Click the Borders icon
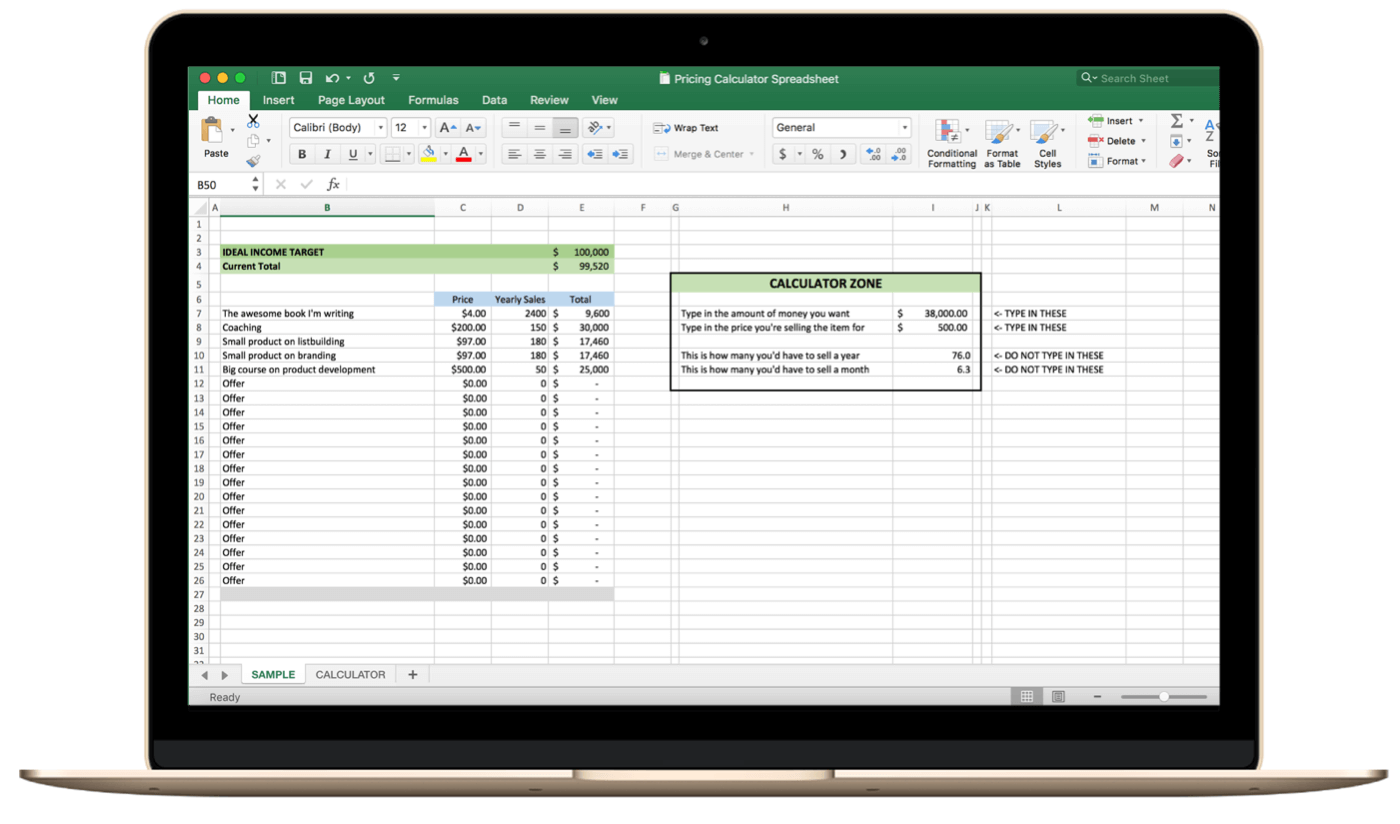1400x824 pixels. [x=392, y=154]
